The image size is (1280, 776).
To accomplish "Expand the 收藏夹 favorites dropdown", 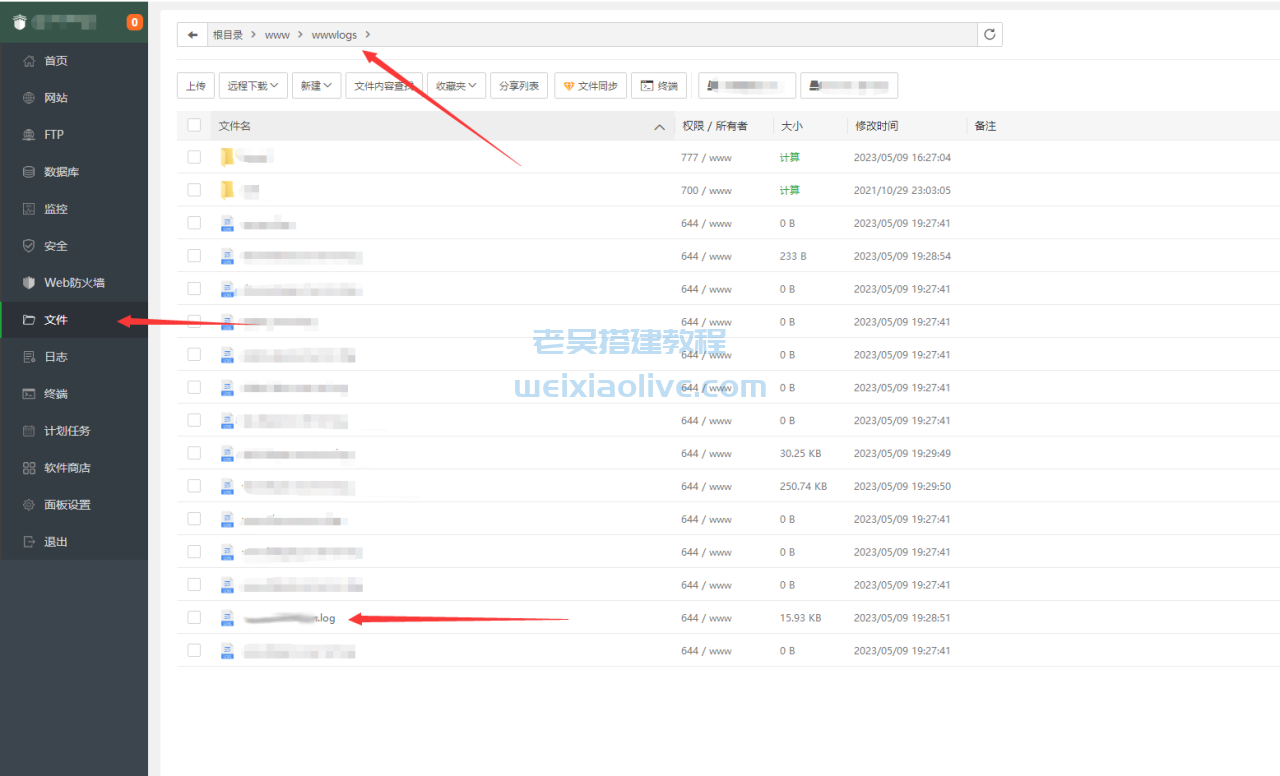I will pyautogui.click(x=459, y=86).
